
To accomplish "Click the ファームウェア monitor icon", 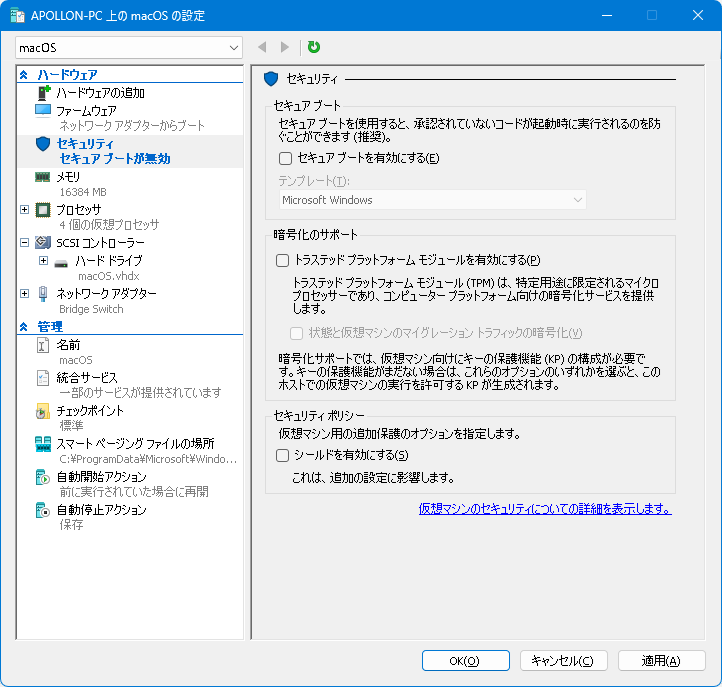I will [x=43, y=111].
